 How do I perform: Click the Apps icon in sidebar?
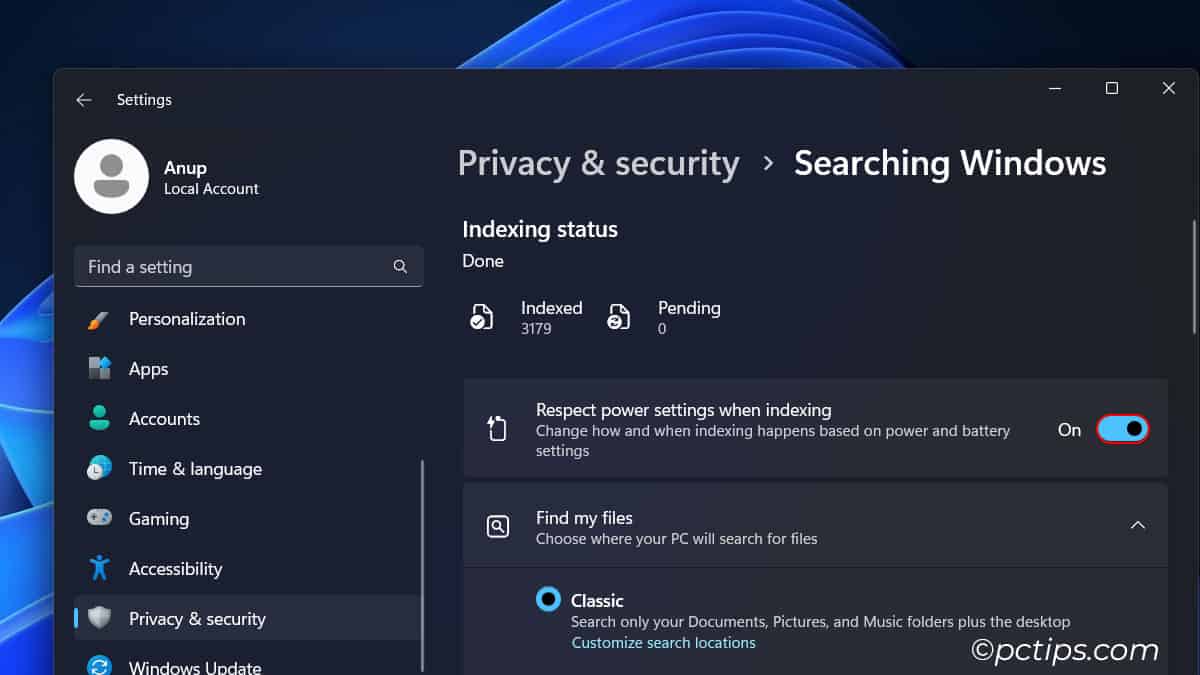pos(99,369)
